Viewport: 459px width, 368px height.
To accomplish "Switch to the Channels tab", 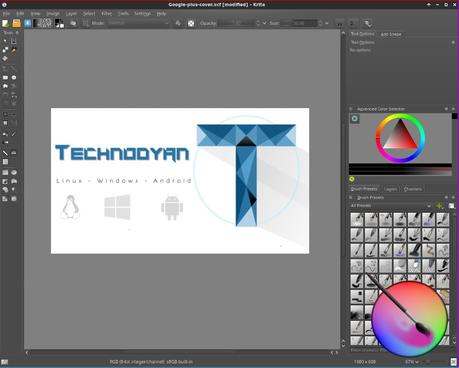I will click(x=413, y=189).
